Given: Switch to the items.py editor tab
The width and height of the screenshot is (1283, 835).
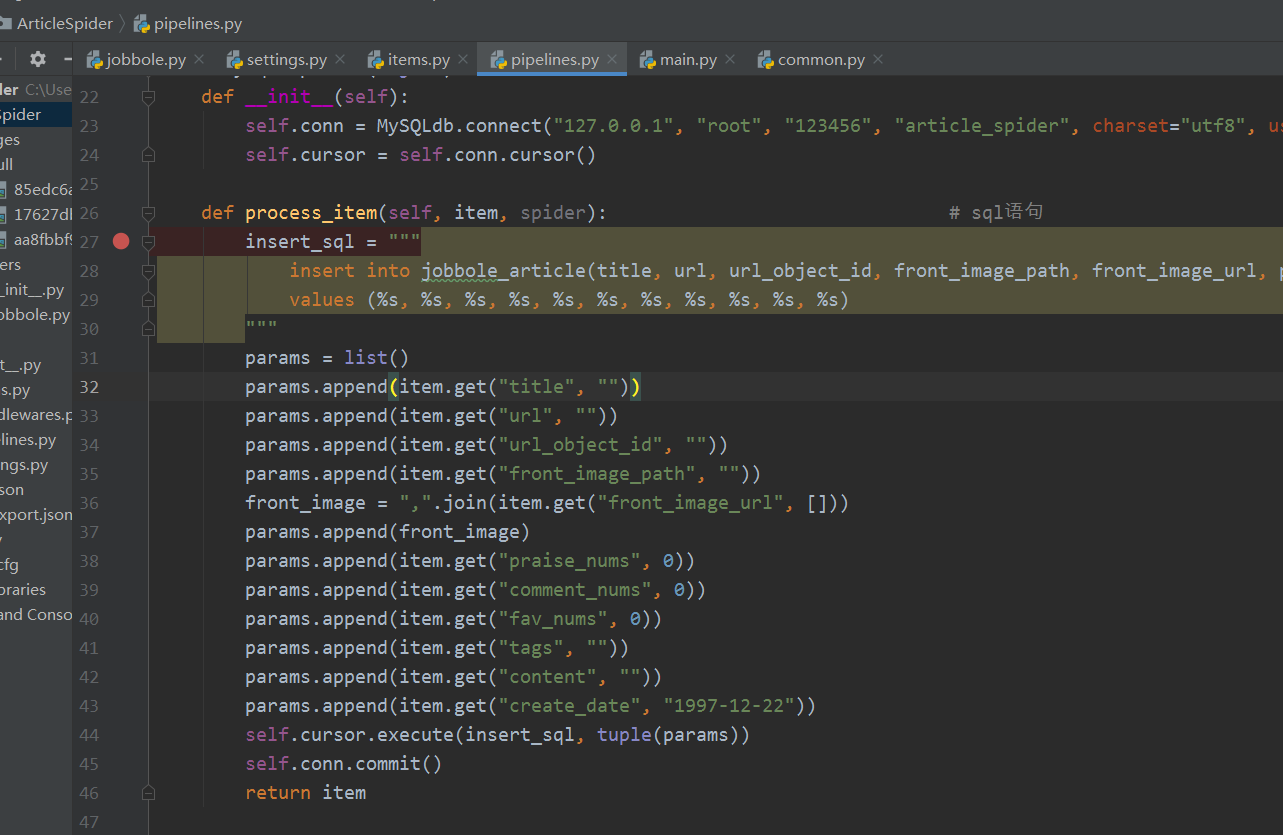Looking at the screenshot, I should point(418,60).
